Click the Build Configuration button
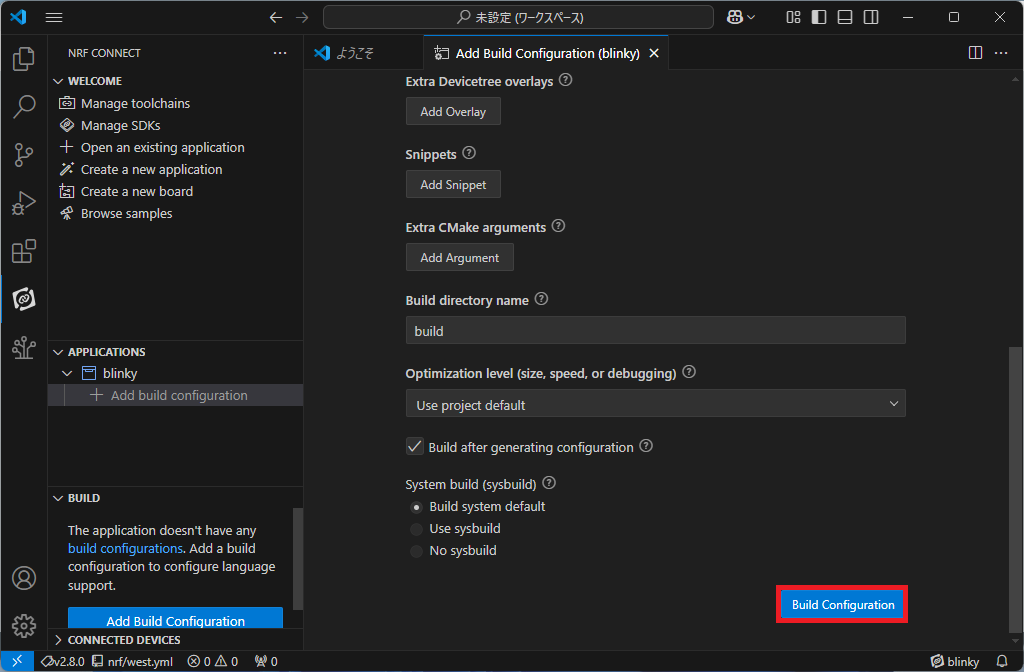The image size is (1024, 672). tap(842, 605)
